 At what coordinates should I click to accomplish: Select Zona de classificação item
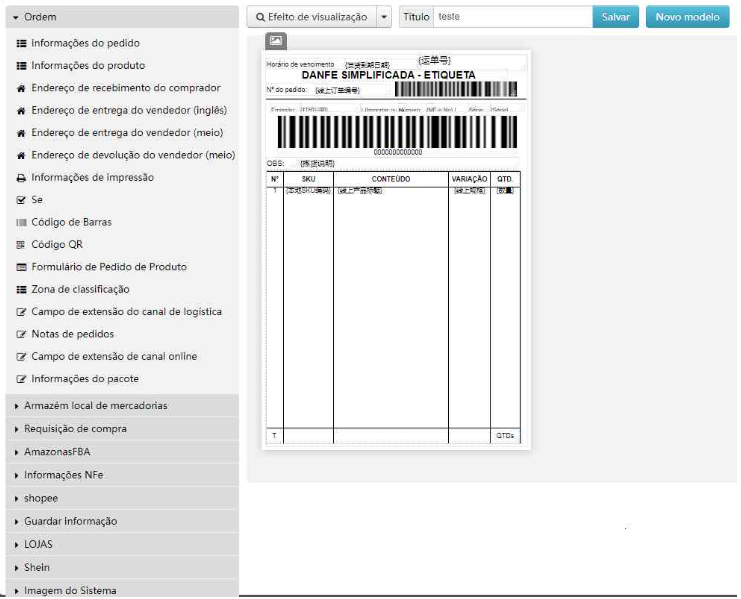pyautogui.click(x=80, y=290)
